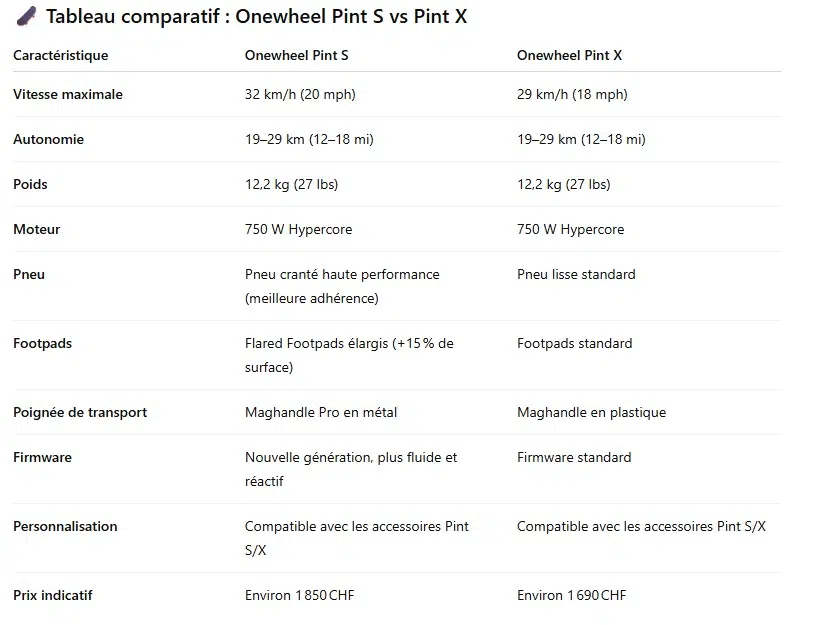Select the 'Pneu cranté haute performance' cell
Viewport: 821px width, 625px height.
pos(342,286)
